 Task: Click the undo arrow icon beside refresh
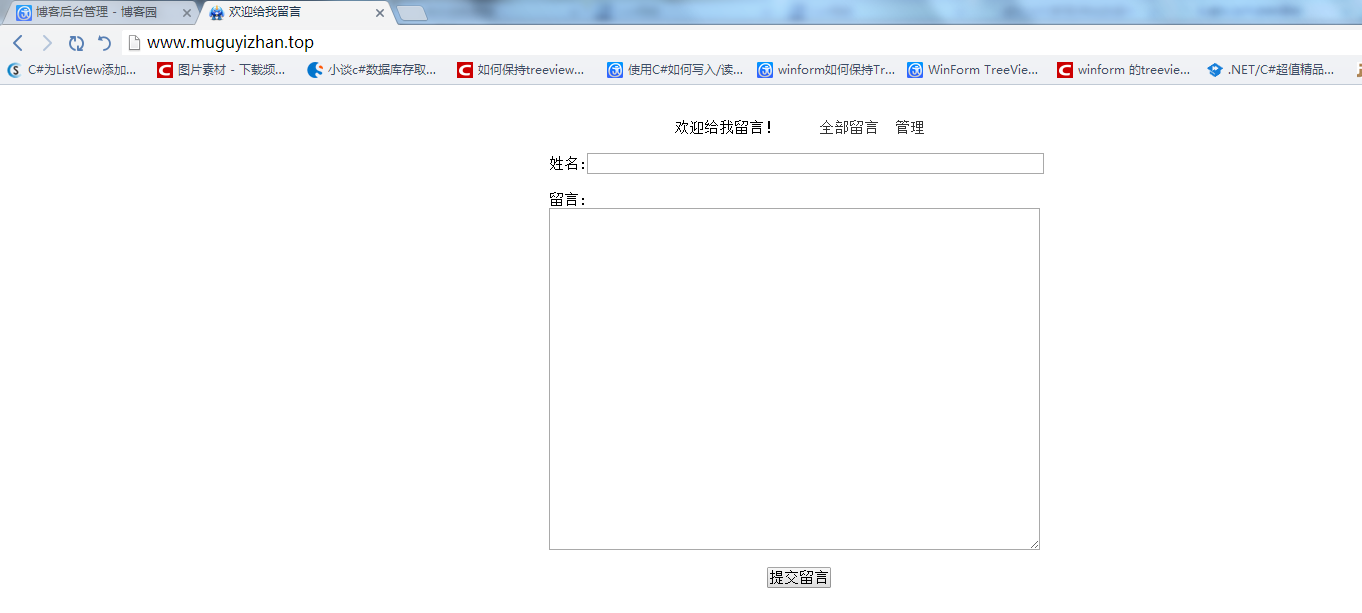(x=104, y=43)
